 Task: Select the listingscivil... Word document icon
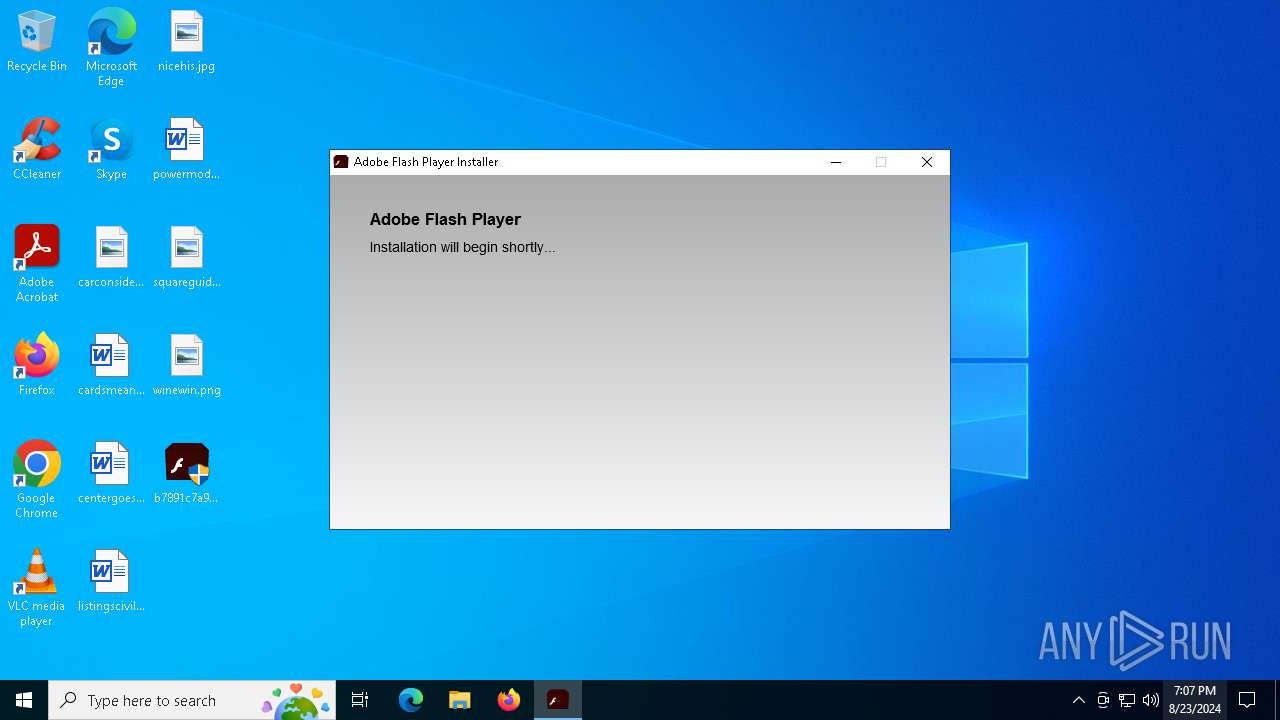click(111, 582)
